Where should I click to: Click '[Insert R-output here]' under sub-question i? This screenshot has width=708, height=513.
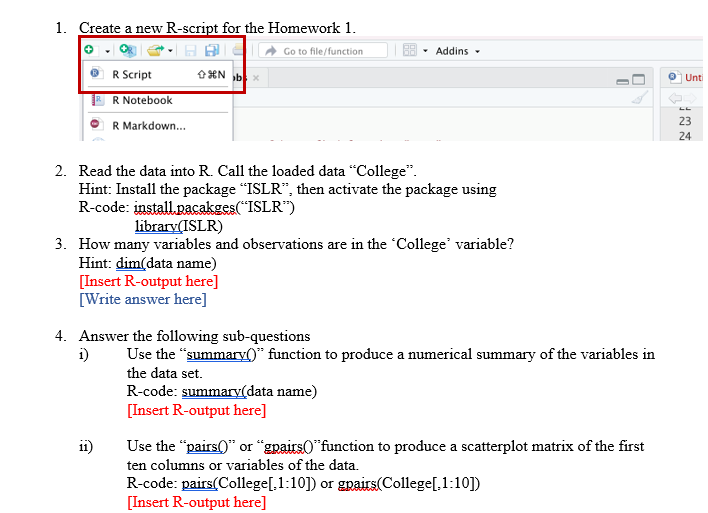pyautogui.click(x=196, y=410)
